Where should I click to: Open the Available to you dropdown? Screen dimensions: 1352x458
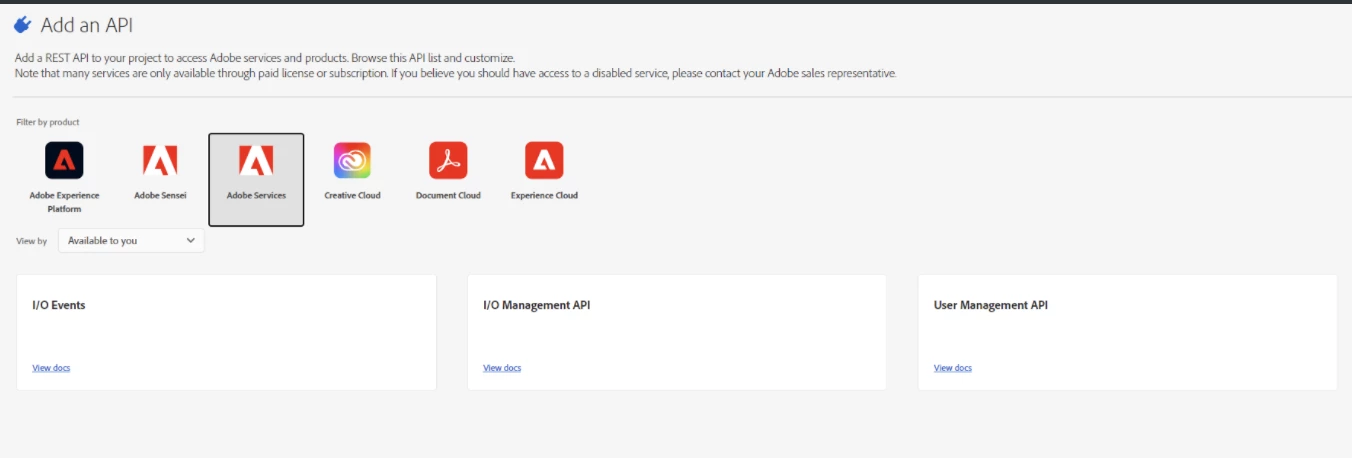(131, 241)
